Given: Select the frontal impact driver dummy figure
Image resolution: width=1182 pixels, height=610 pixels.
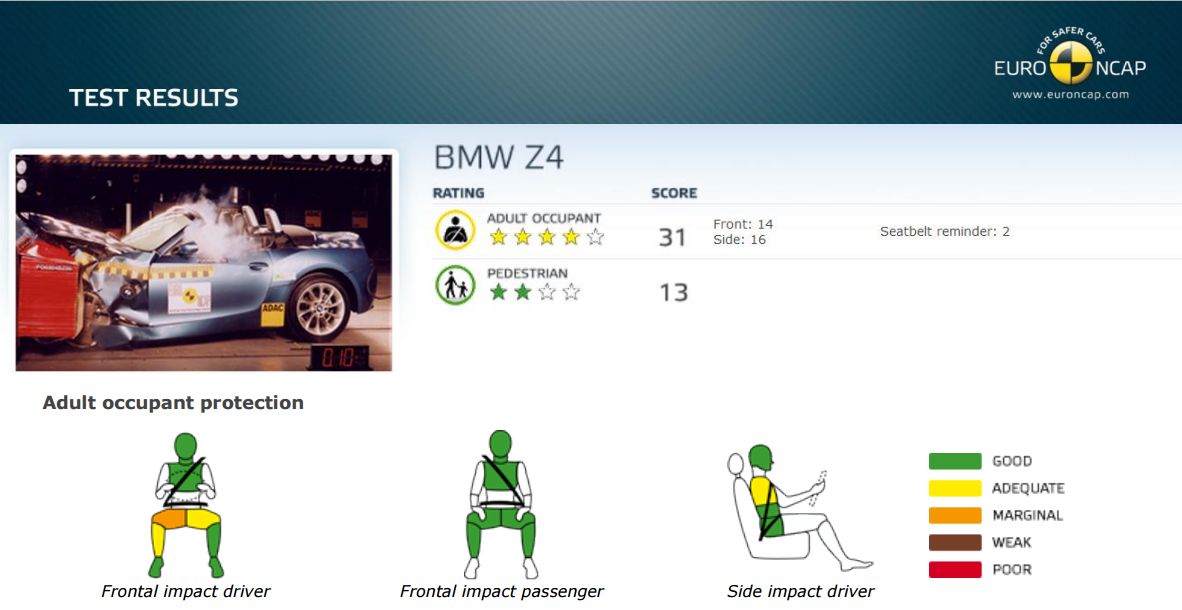Looking at the screenshot, I should [x=185, y=504].
